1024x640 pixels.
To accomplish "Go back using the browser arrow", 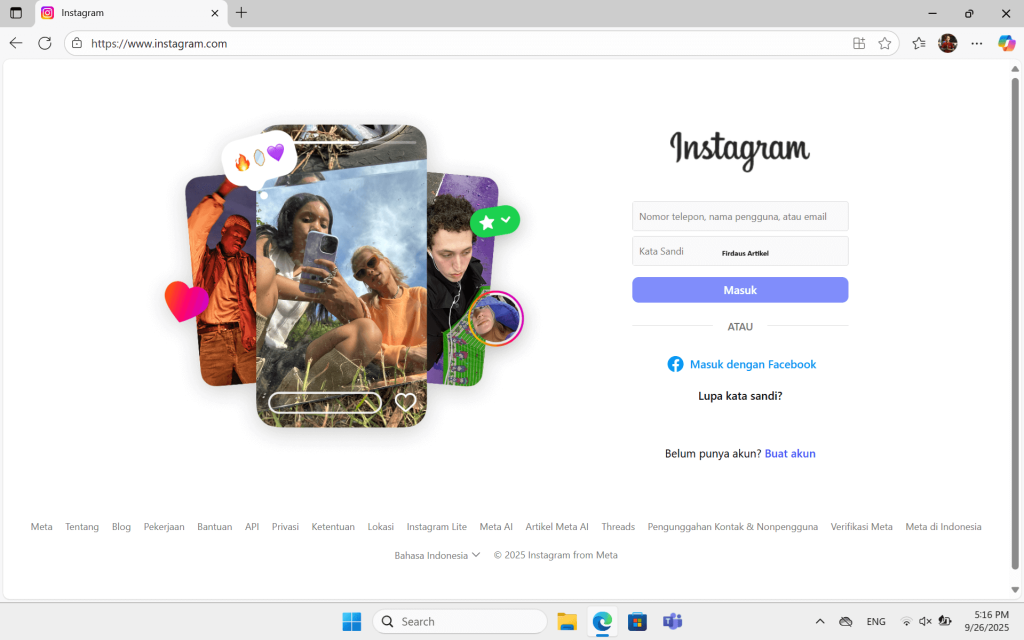I will click(16, 43).
